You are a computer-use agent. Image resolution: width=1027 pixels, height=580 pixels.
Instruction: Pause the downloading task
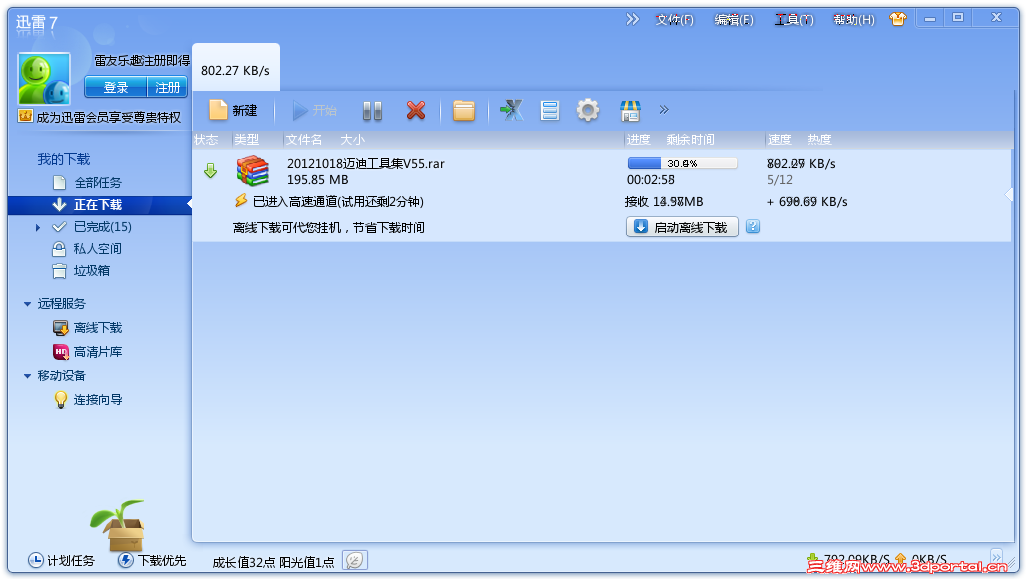click(372, 110)
